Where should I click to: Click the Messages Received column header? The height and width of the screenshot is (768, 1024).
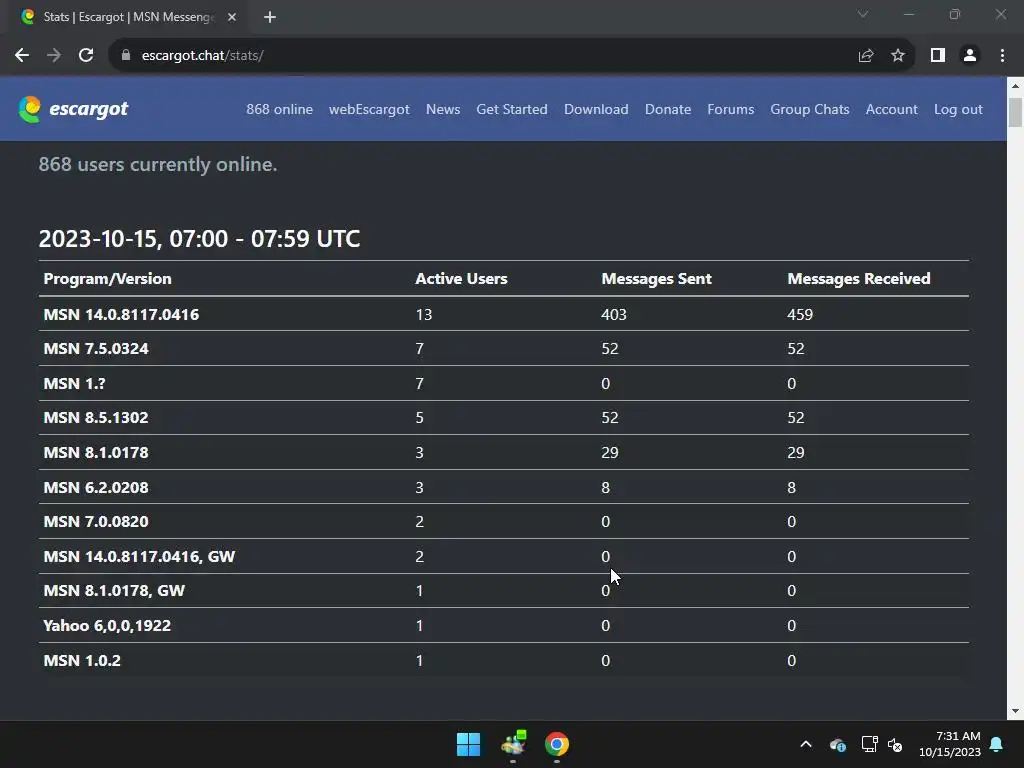tap(859, 279)
